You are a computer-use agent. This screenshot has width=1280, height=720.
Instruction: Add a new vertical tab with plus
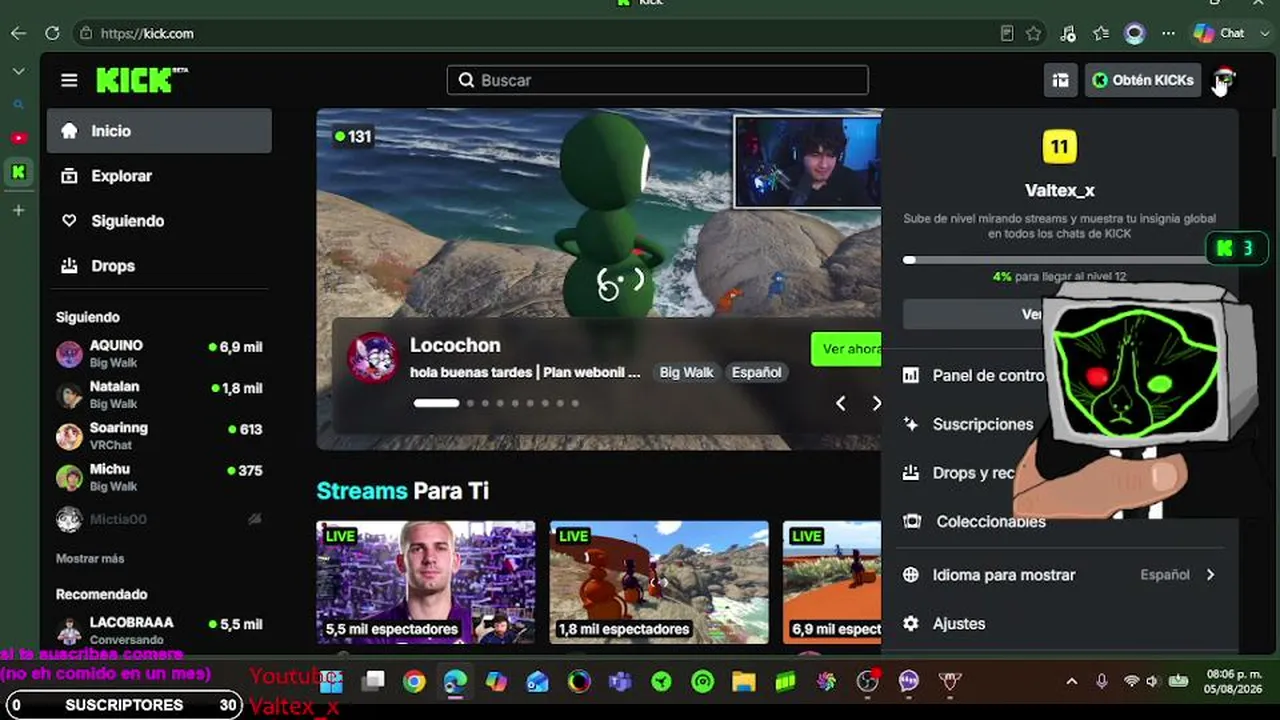[x=18, y=210]
